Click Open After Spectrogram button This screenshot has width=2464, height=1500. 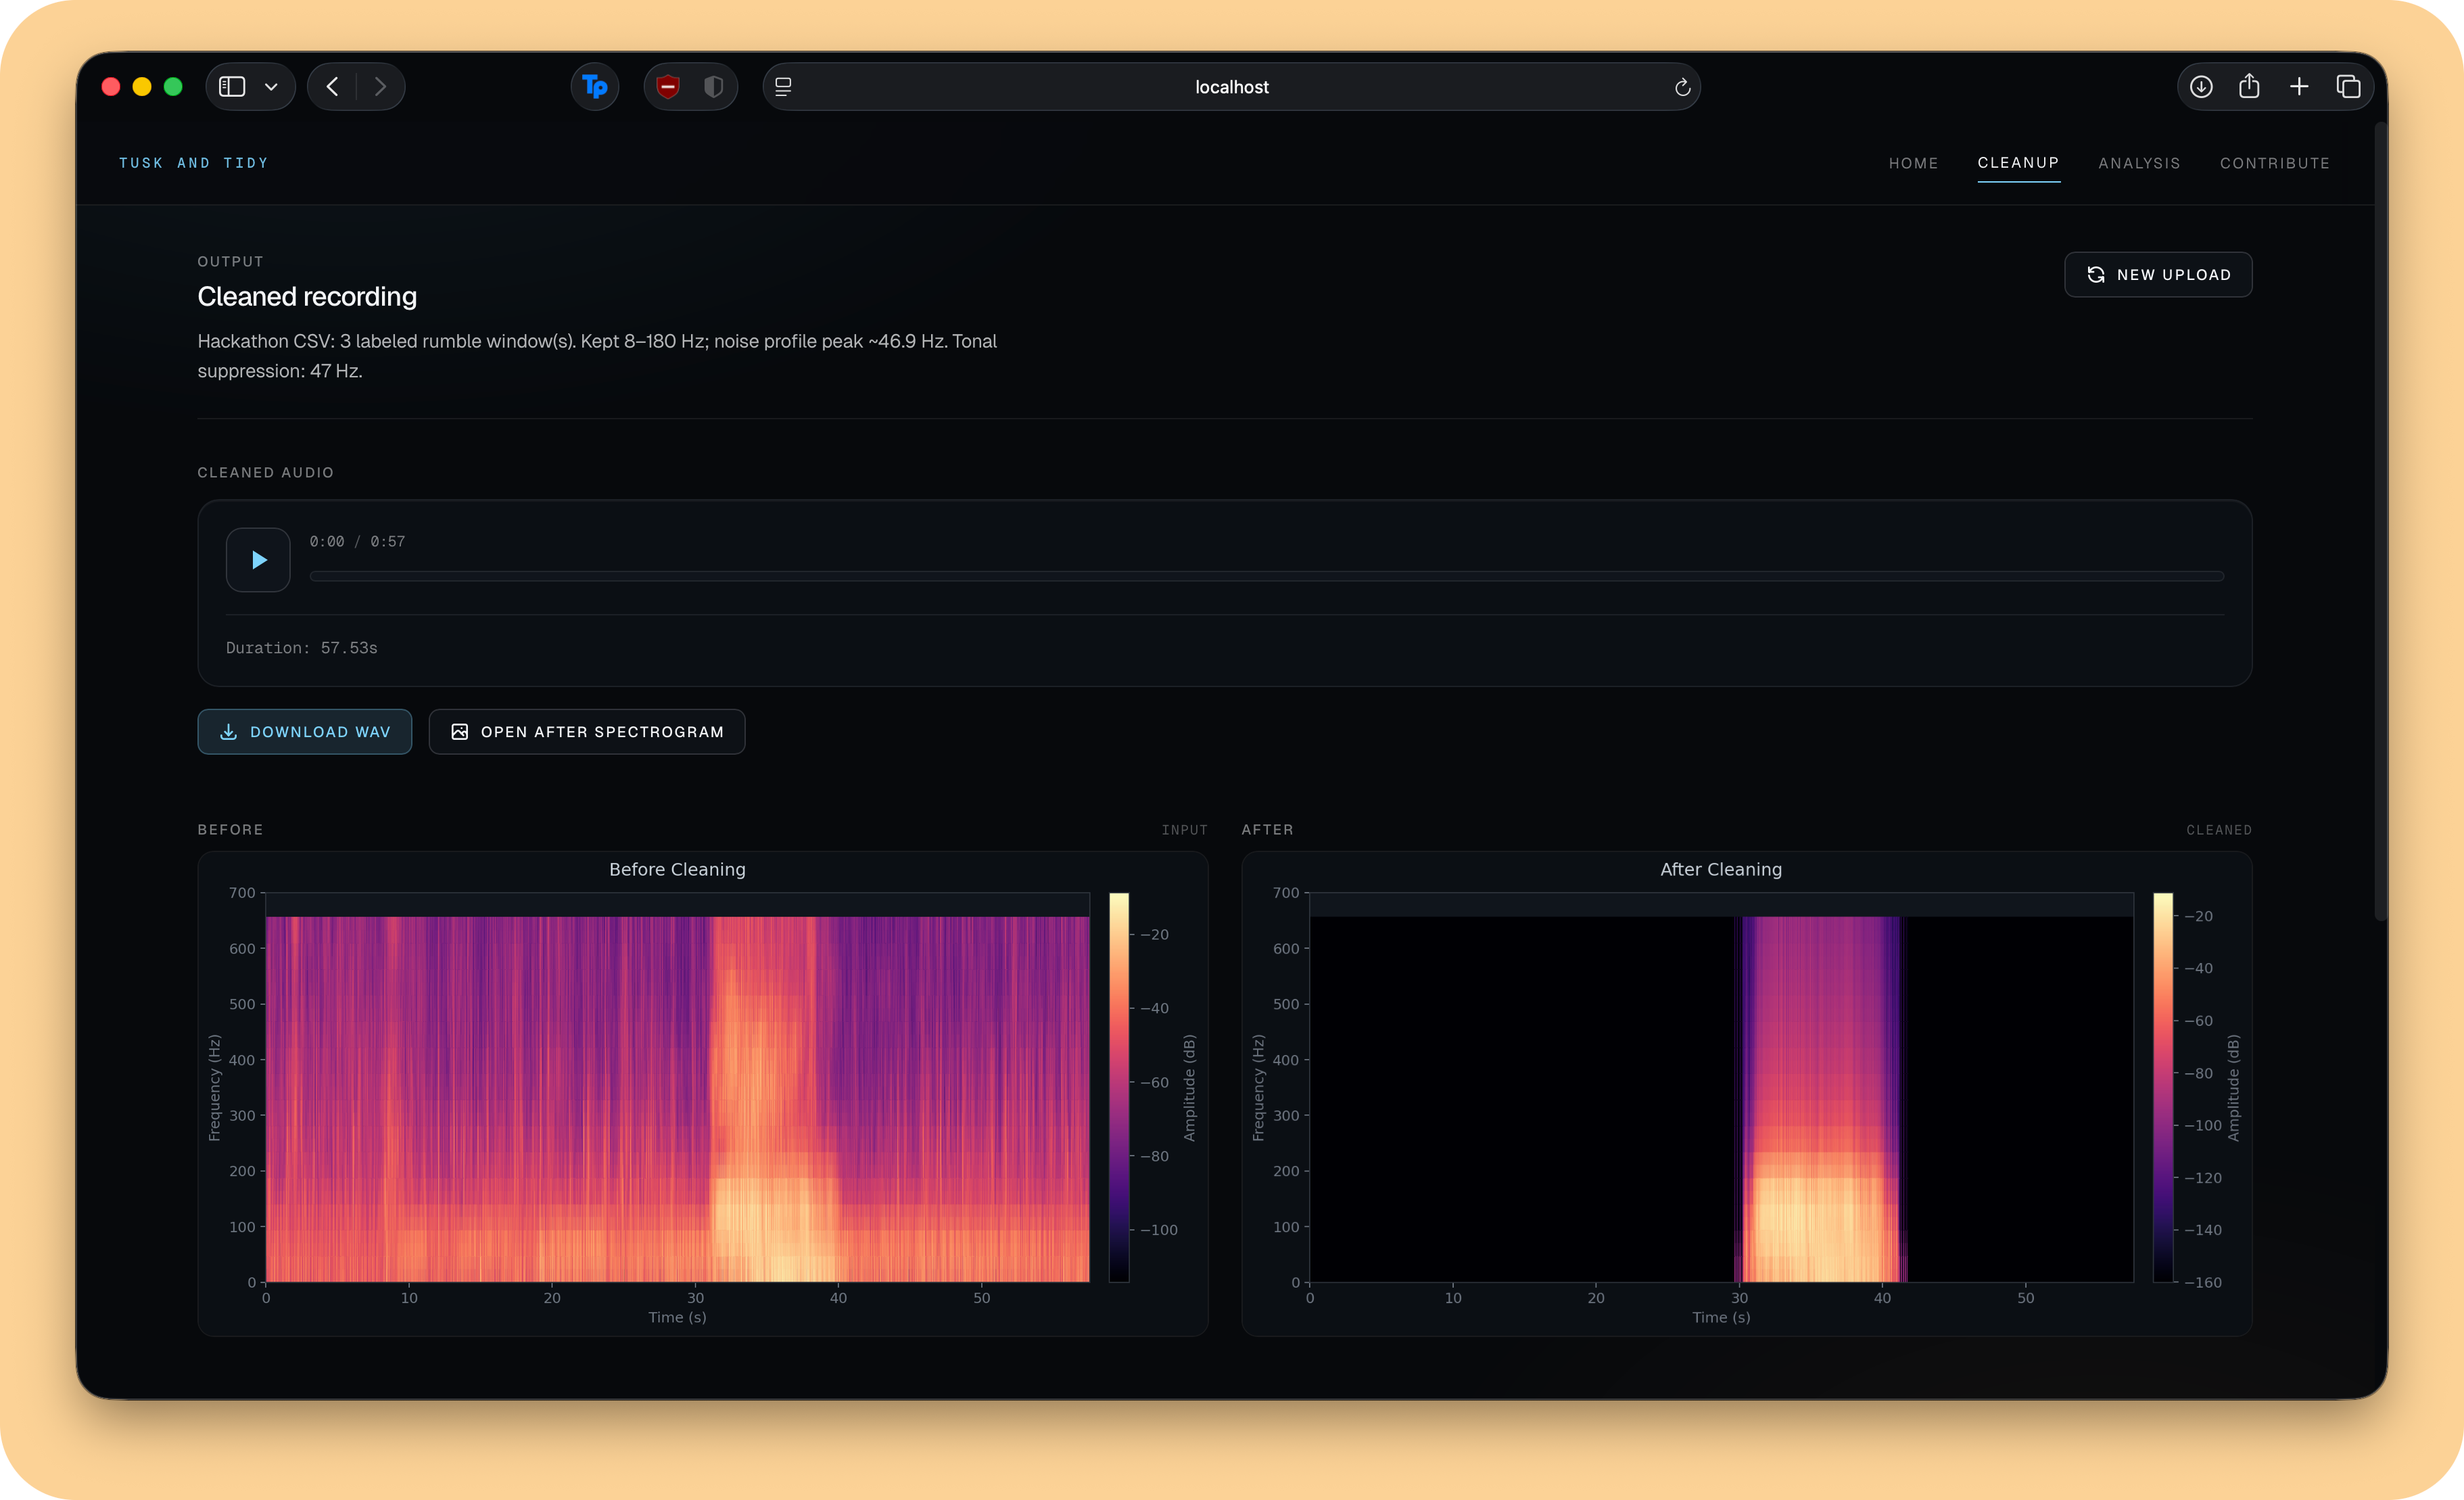click(587, 732)
